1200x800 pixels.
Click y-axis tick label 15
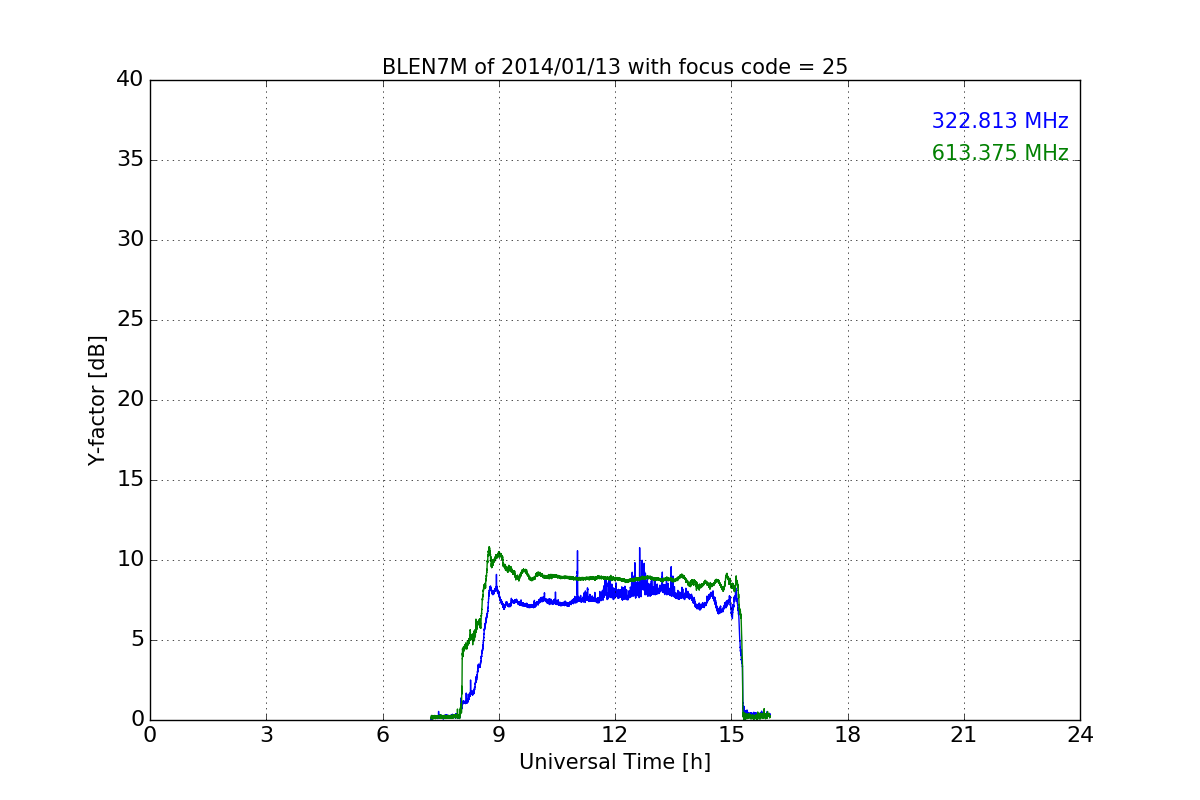pos(130,480)
